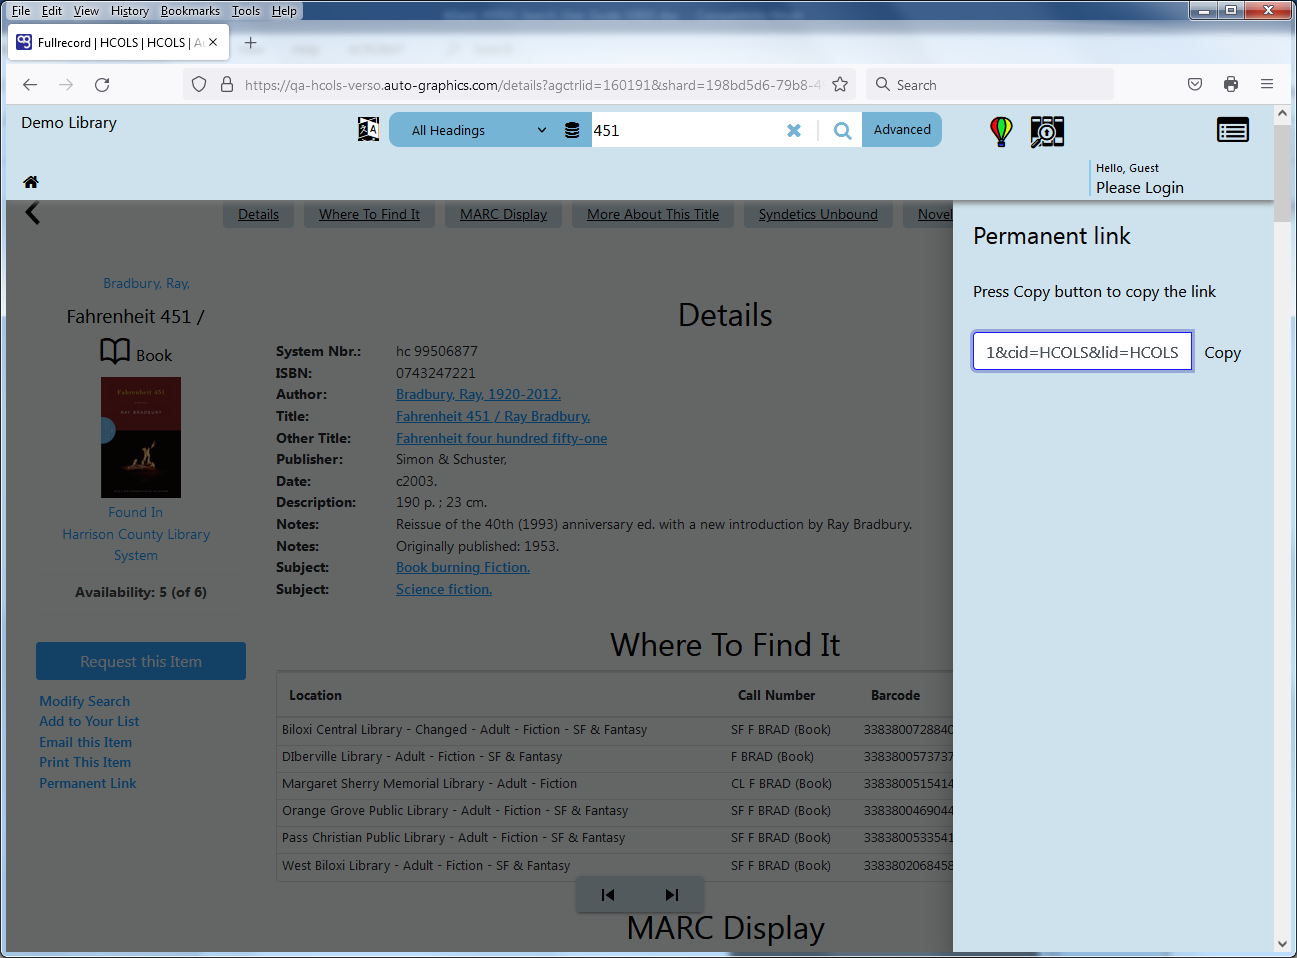Click Email this Item link
1297x958 pixels.
point(86,742)
